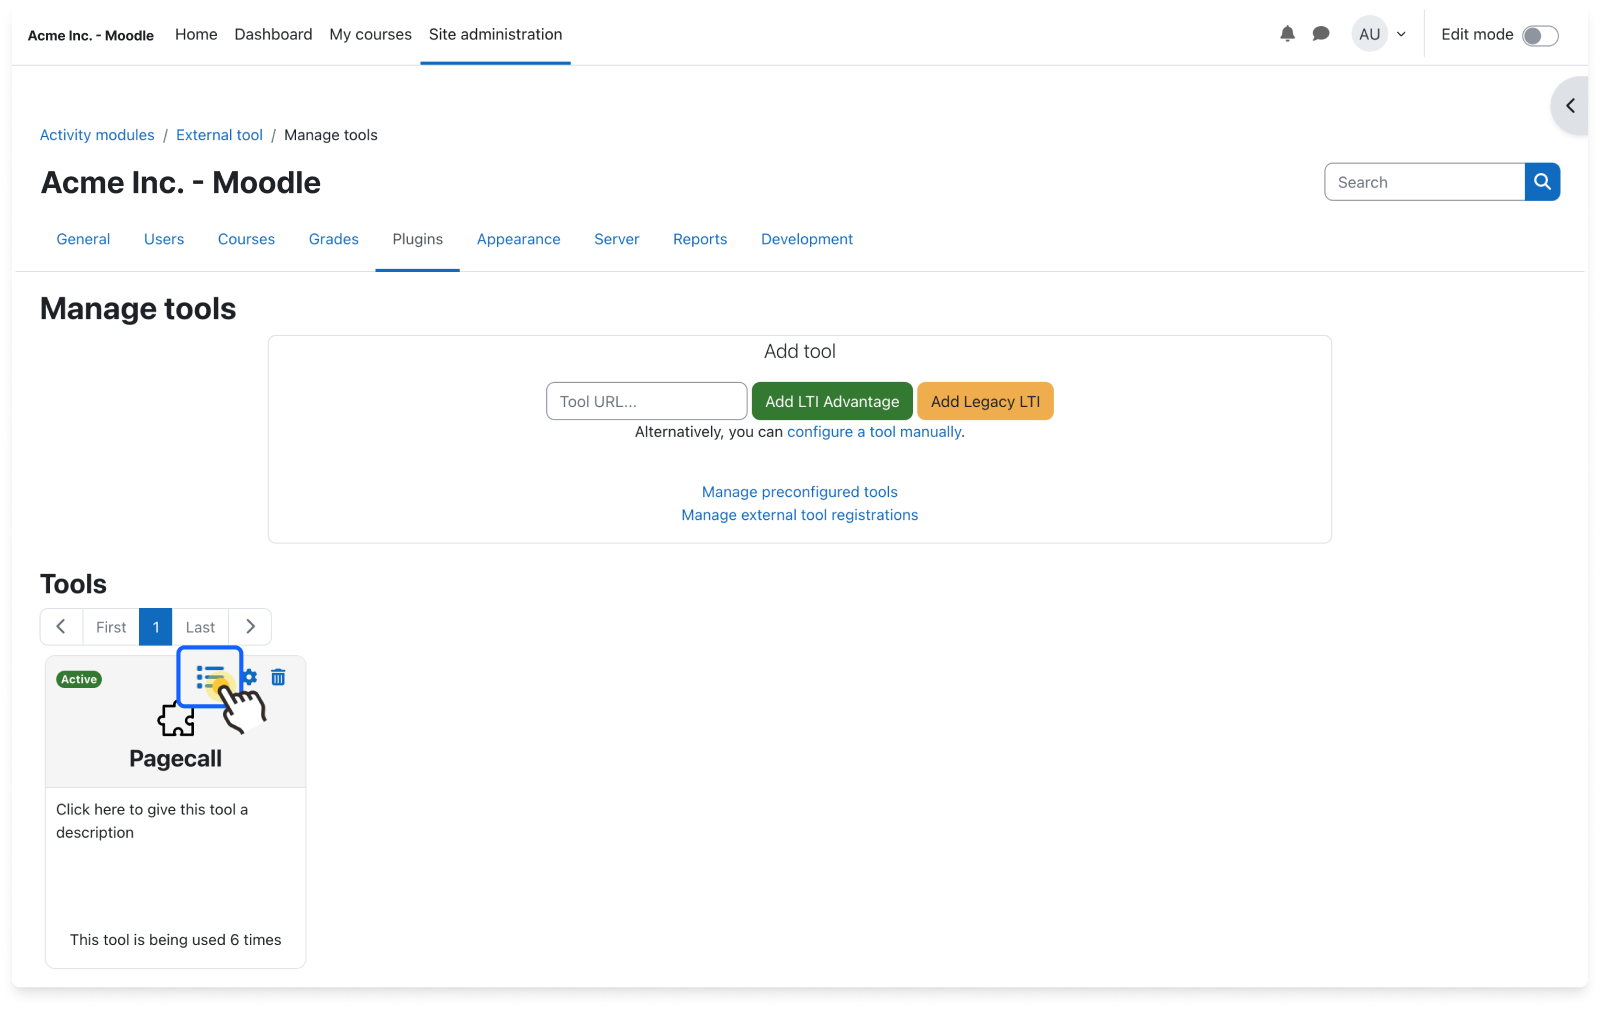Switch to the Development tab
The width and height of the screenshot is (1600, 1009).
(x=807, y=239)
